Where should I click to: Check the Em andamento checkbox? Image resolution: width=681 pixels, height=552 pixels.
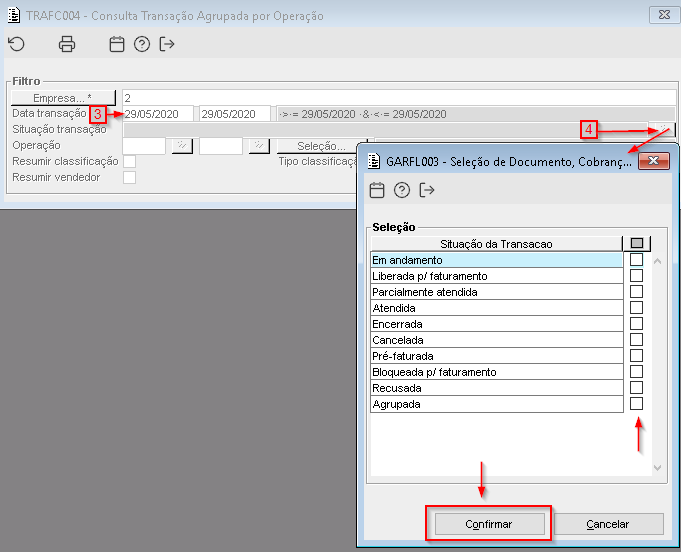click(636, 259)
